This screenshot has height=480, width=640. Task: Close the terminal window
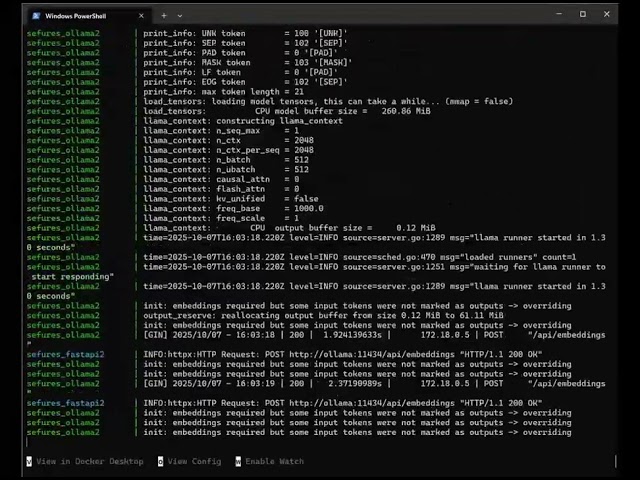coord(607,14)
